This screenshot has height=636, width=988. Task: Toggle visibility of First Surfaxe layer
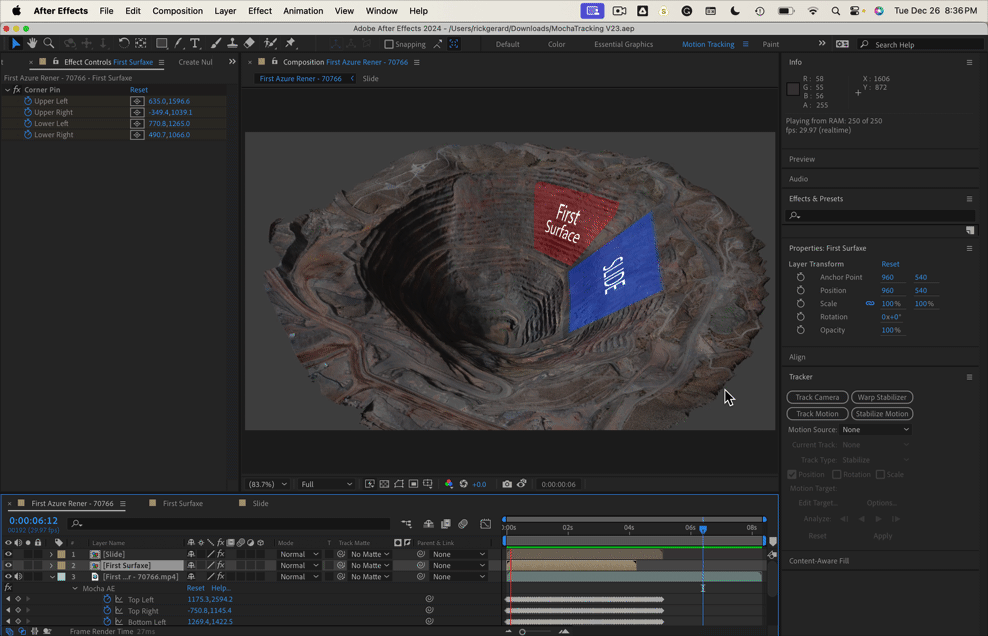coord(8,565)
